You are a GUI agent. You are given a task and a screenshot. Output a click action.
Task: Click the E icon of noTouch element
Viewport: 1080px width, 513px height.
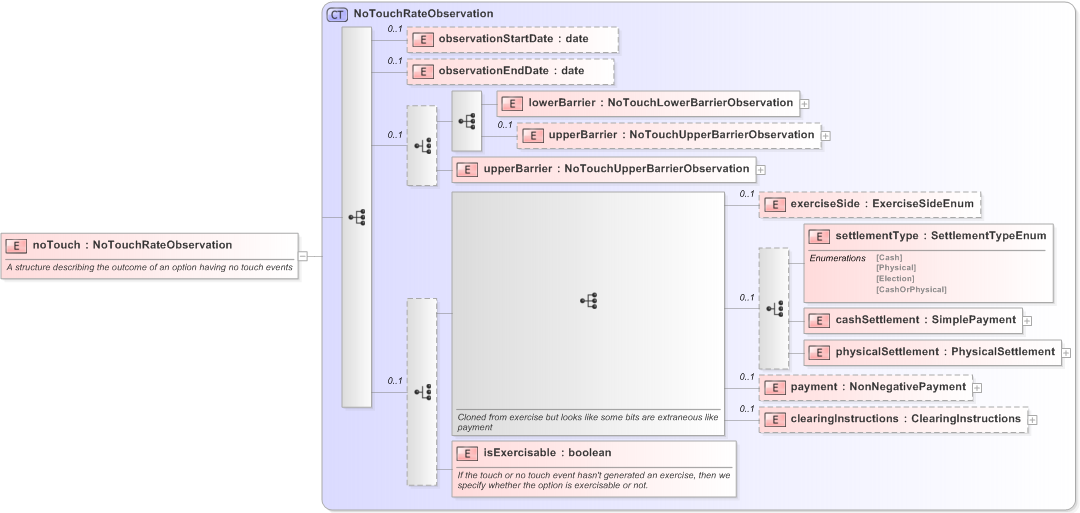pyautogui.click(x=16, y=245)
